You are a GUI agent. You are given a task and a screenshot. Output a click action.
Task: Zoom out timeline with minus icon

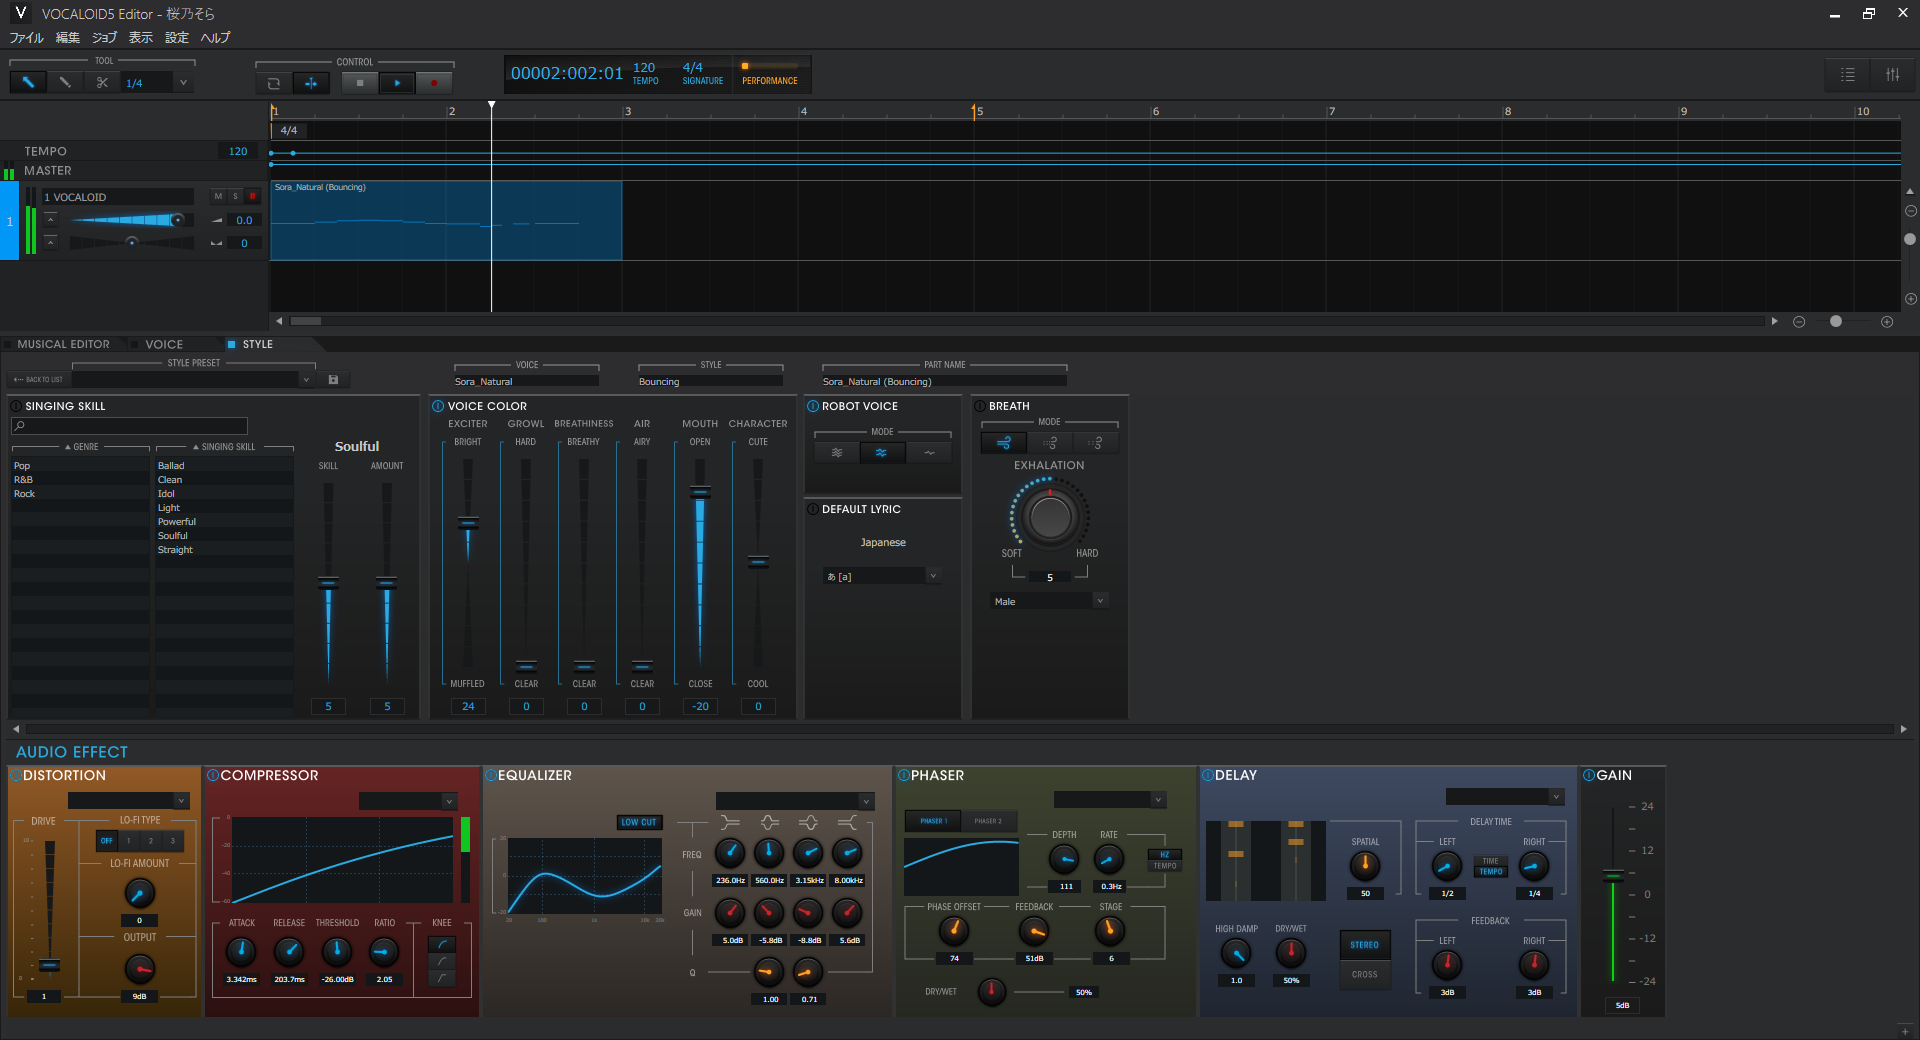pyautogui.click(x=1799, y=322)
